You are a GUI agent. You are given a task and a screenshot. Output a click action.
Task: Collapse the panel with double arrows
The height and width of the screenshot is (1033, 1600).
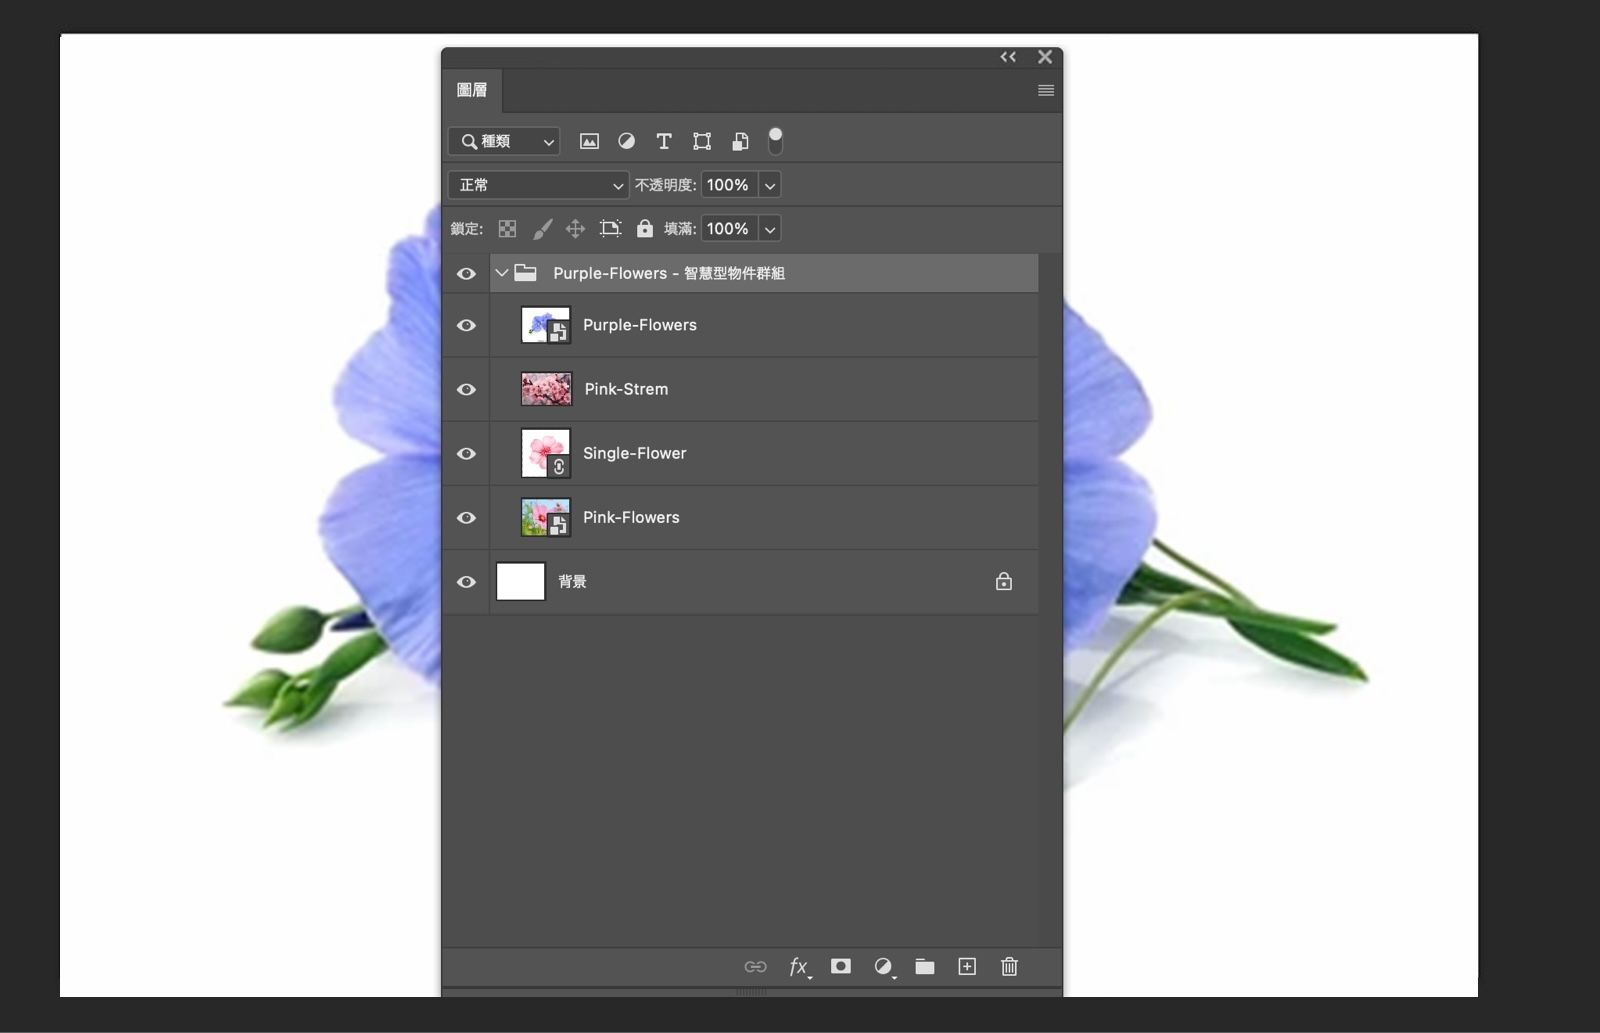click(1008, 57)
